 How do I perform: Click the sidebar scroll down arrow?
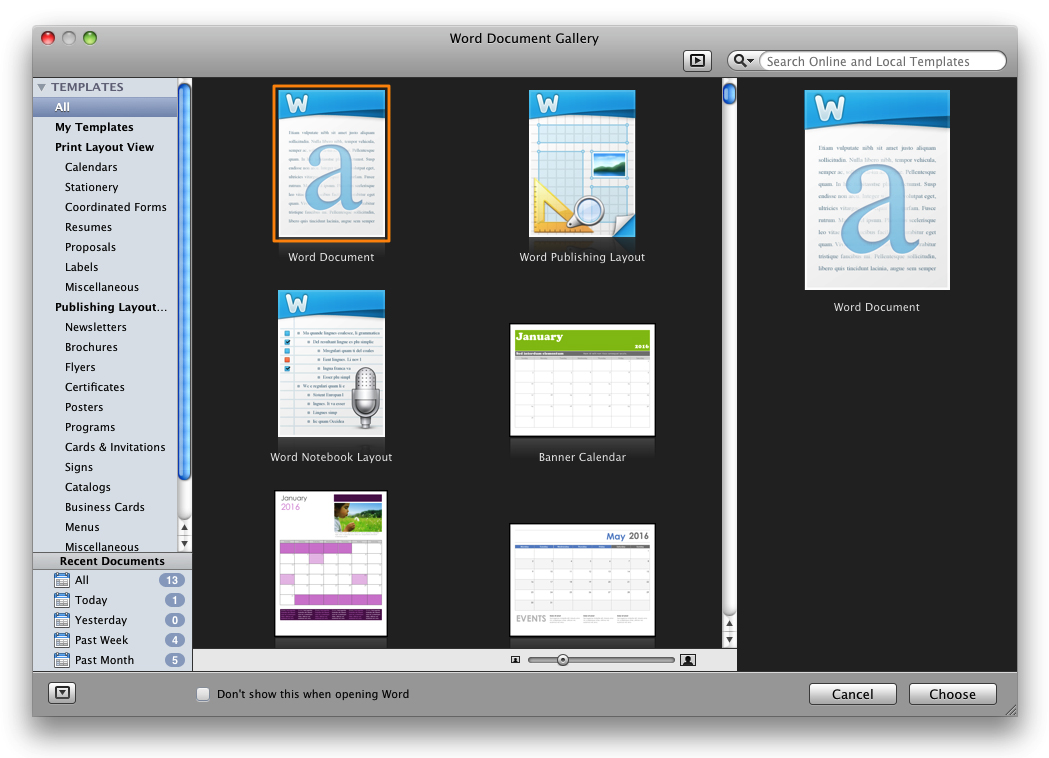[185, 544]
